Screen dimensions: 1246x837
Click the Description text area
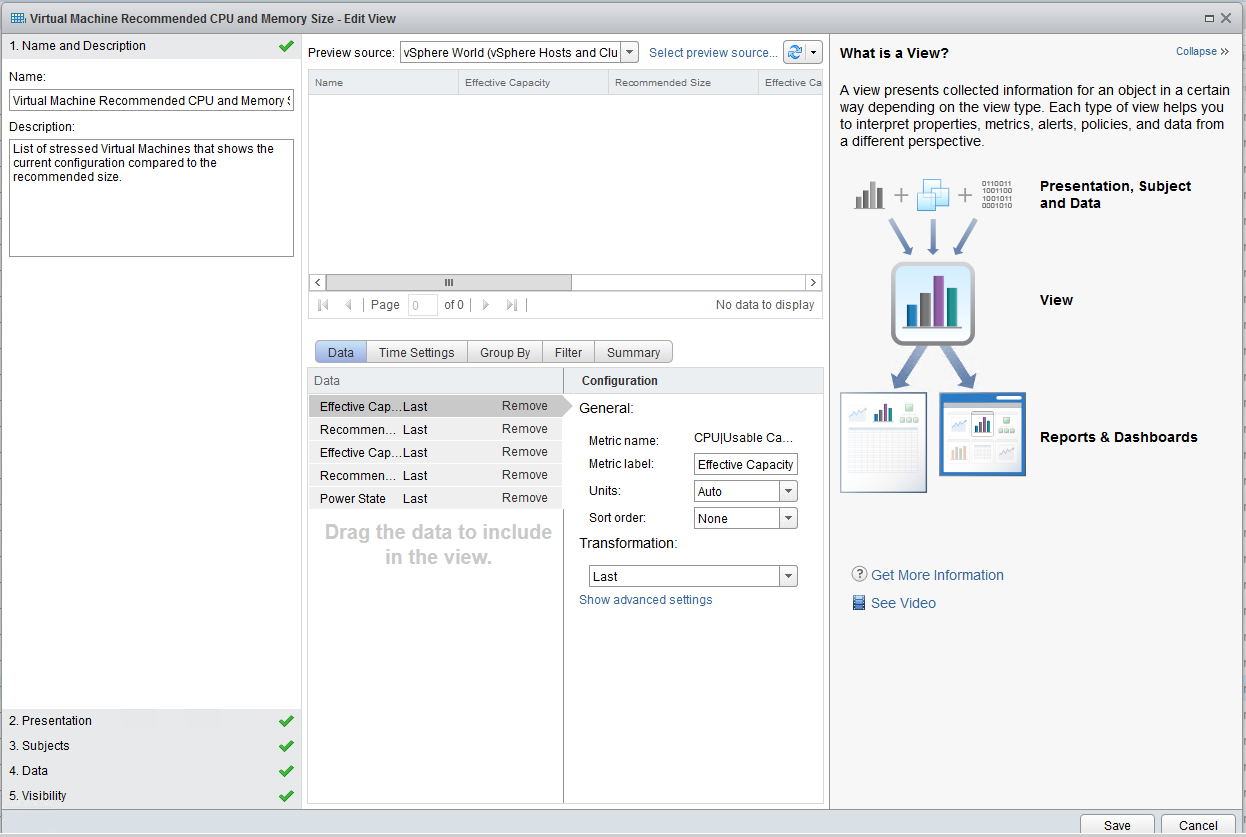pos(151,198)
